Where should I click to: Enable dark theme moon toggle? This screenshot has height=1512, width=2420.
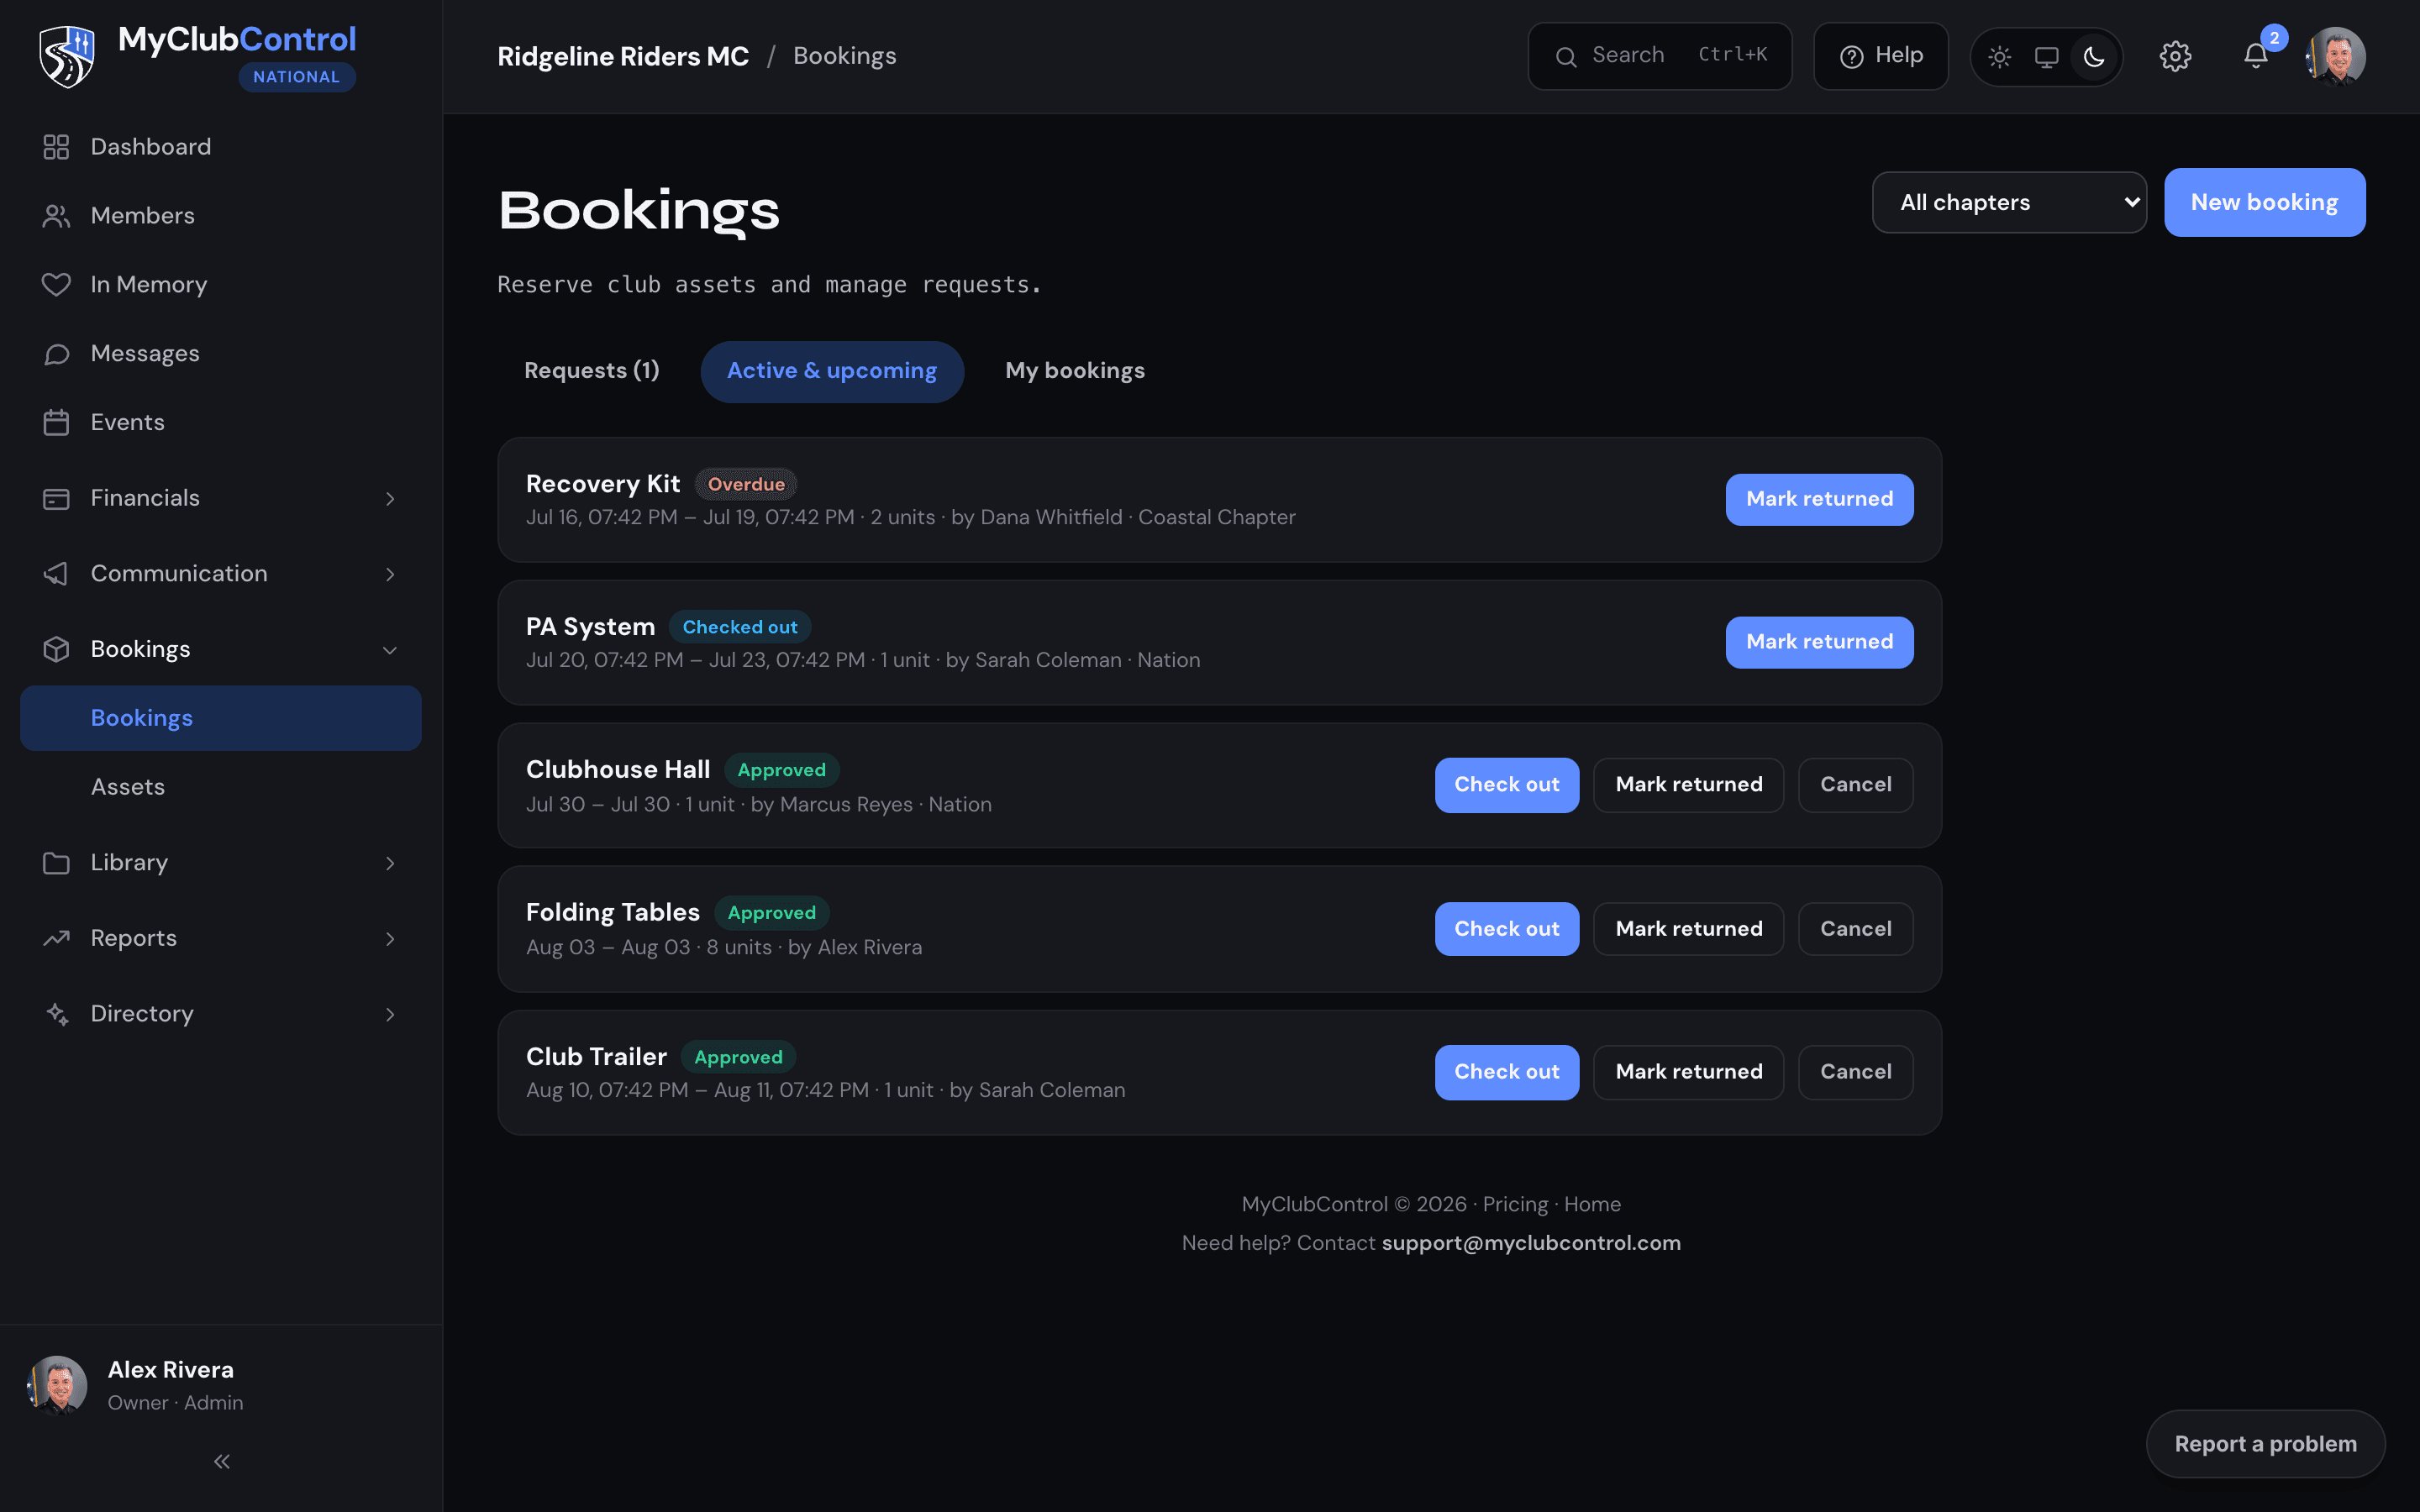click(x=2094, y=57)
